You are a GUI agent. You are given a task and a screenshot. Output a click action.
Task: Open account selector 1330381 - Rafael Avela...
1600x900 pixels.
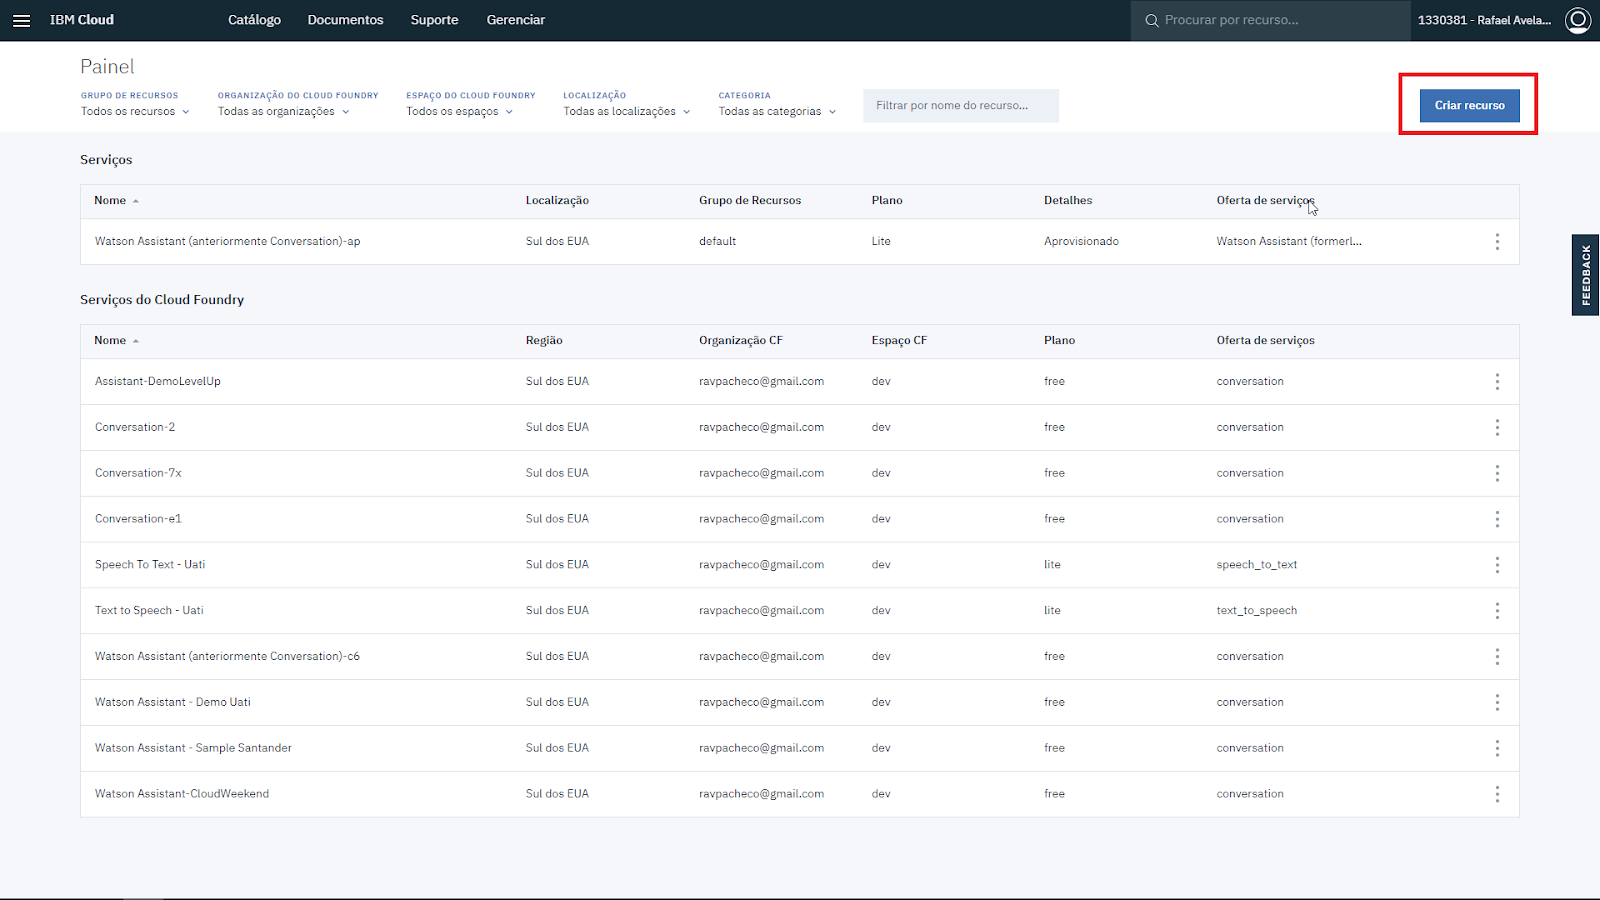(1484, 20)
